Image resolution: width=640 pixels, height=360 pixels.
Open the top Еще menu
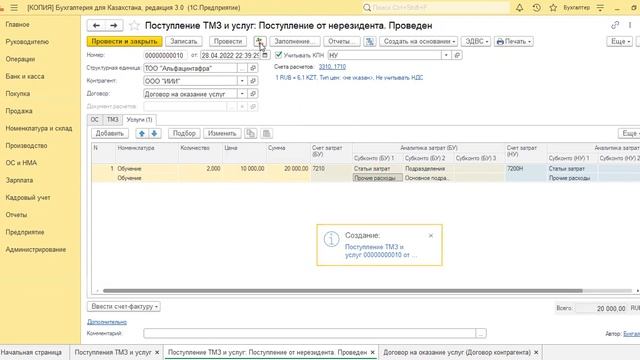pos(620,41)
